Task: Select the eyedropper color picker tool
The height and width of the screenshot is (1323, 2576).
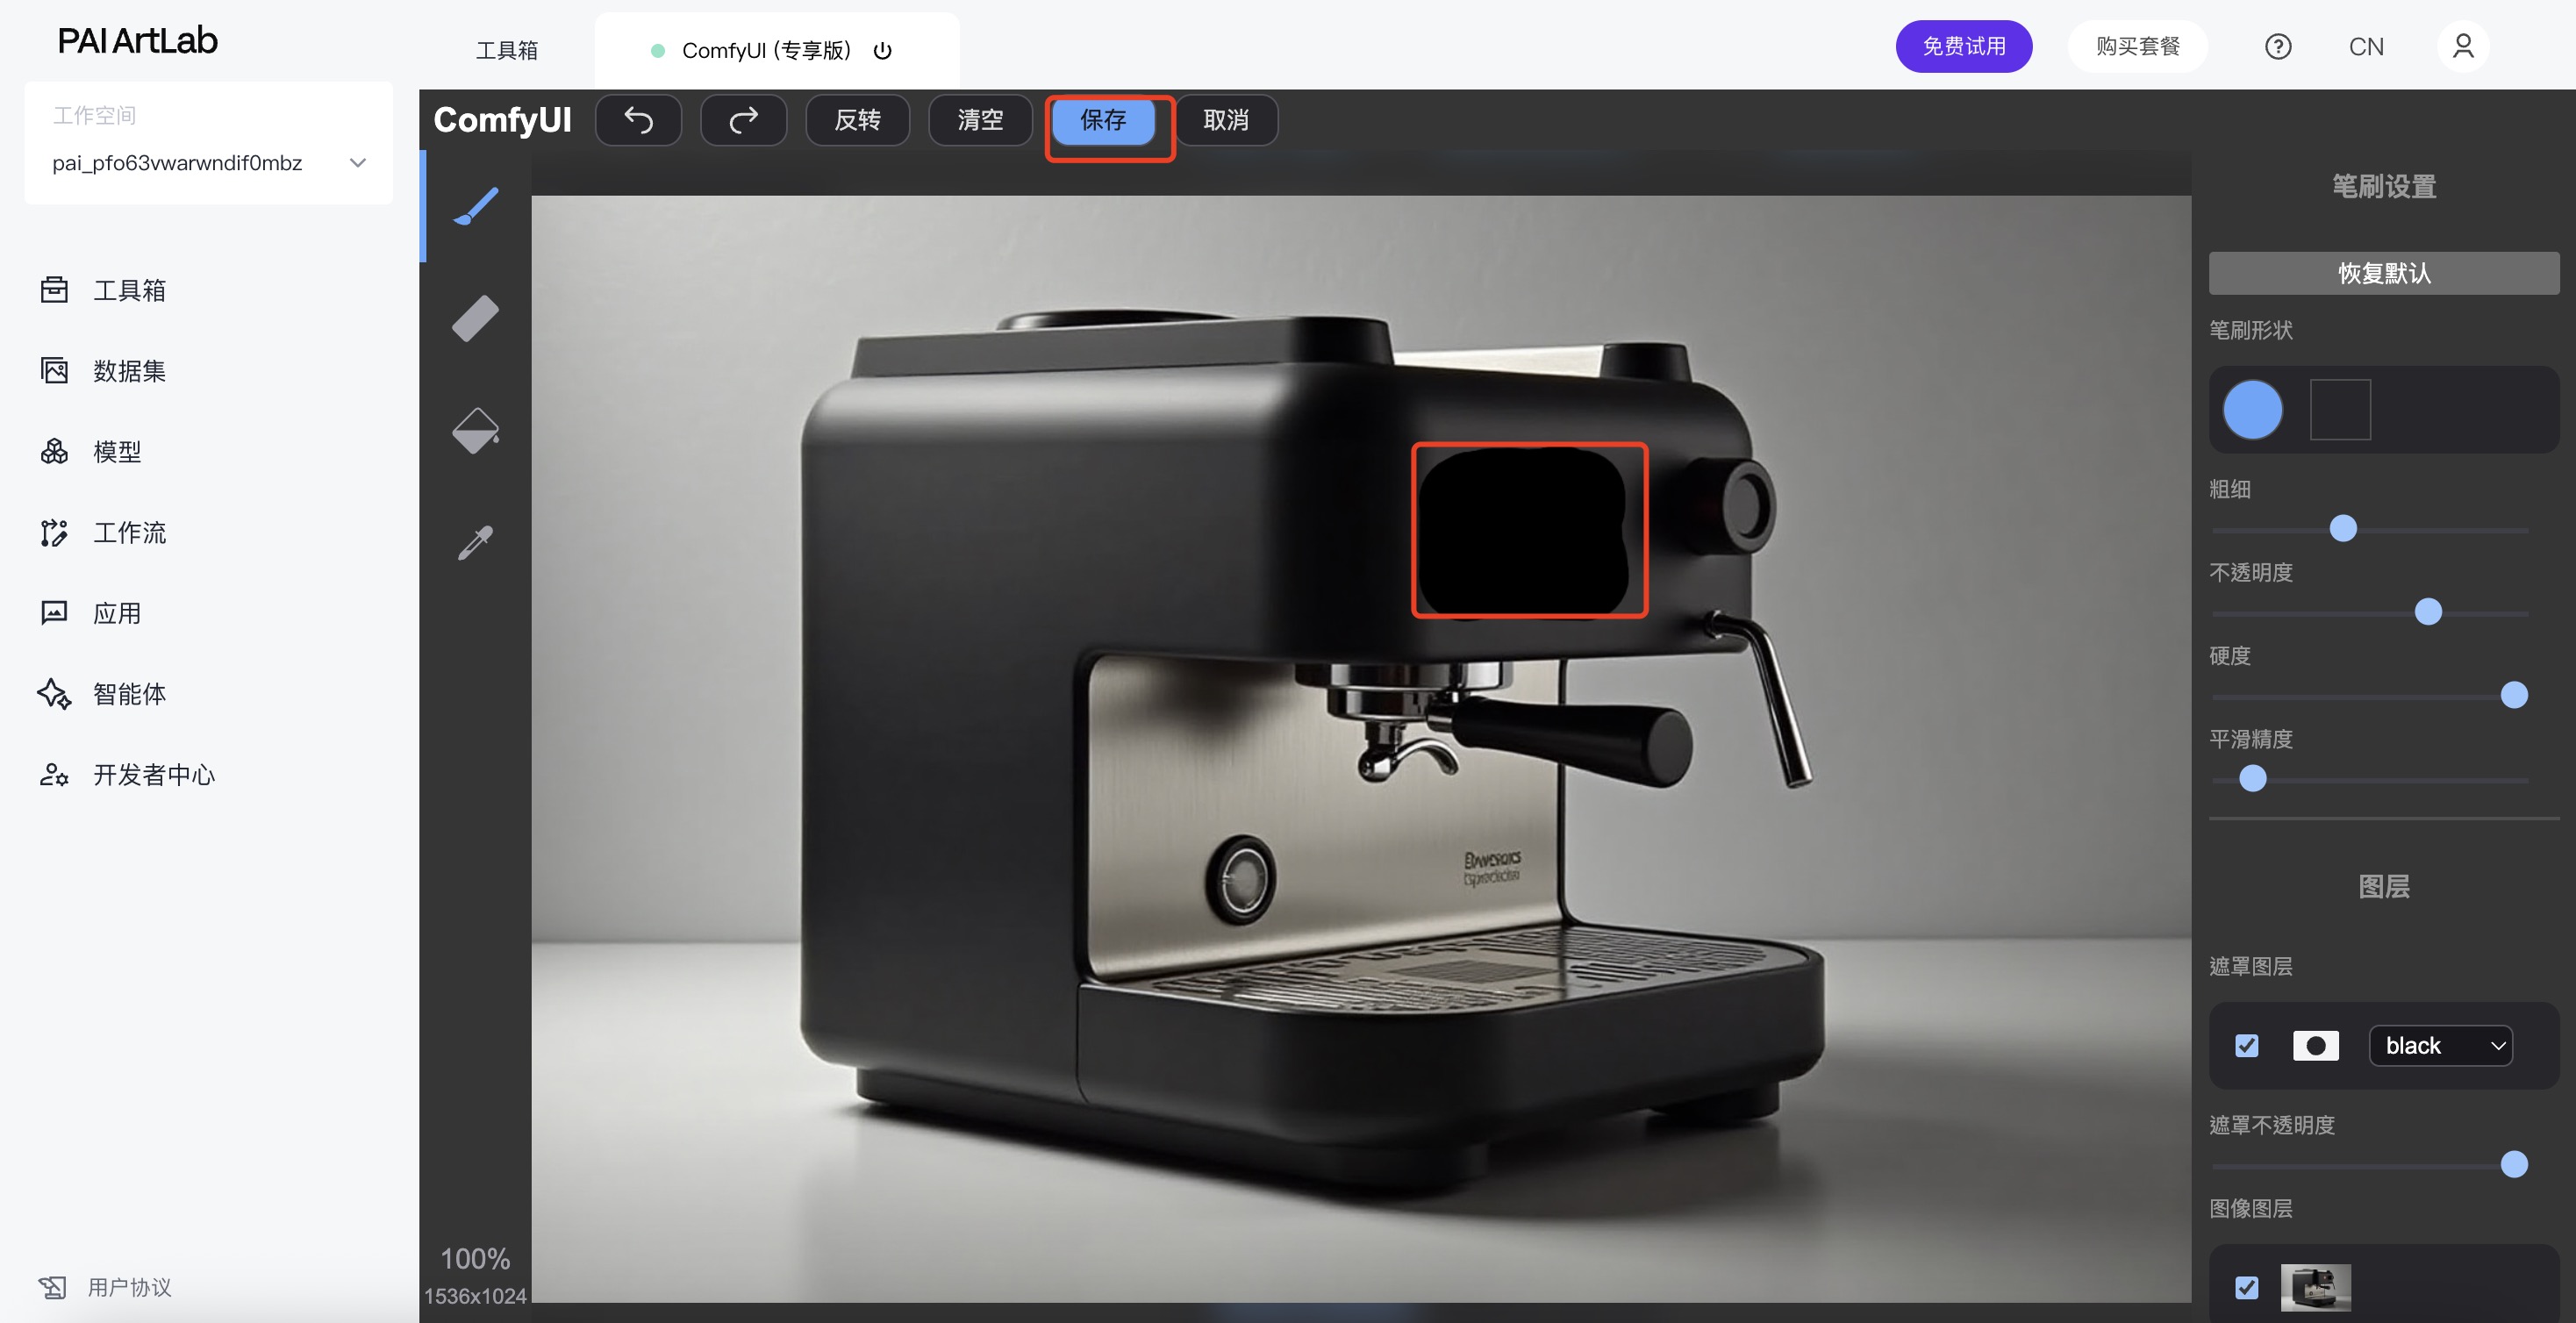Action: (x=476, y=543)
